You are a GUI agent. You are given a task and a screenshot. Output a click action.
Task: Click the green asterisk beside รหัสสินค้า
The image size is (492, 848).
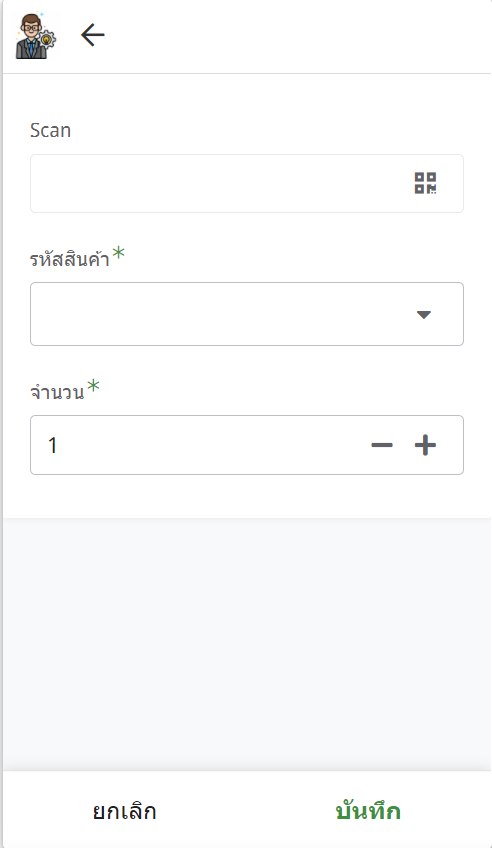118,254
